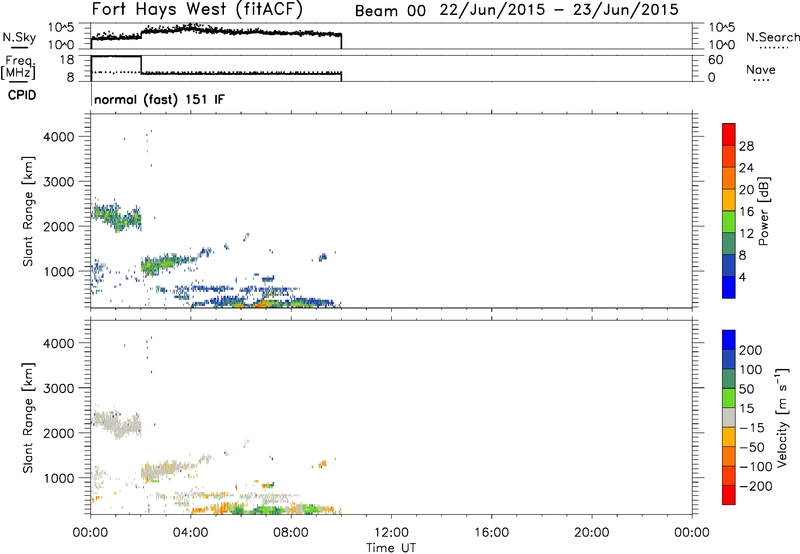Click the 'Nave' legend label
Image resolution: width=800 pixels, height=554 pixels.
point(761,70)
